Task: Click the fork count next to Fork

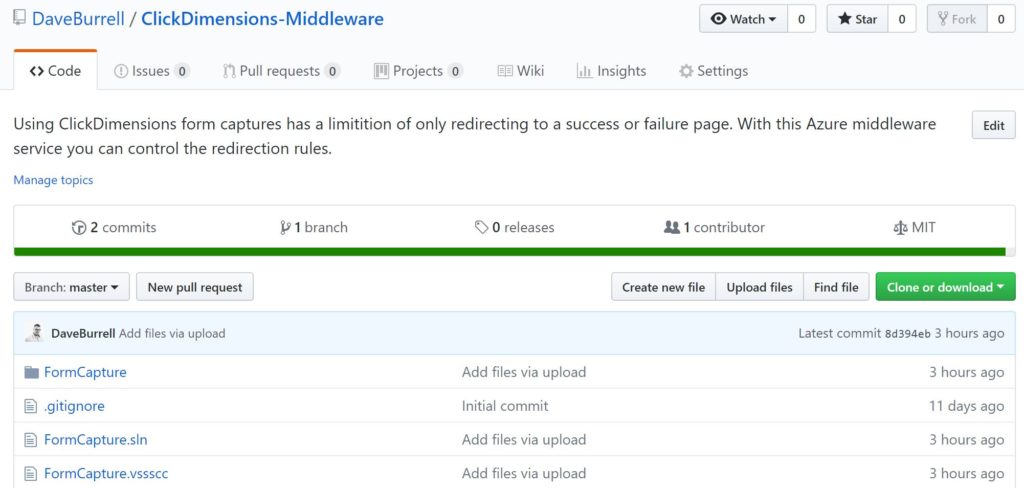Action: pyautogui.click(x=1000, y=19)
